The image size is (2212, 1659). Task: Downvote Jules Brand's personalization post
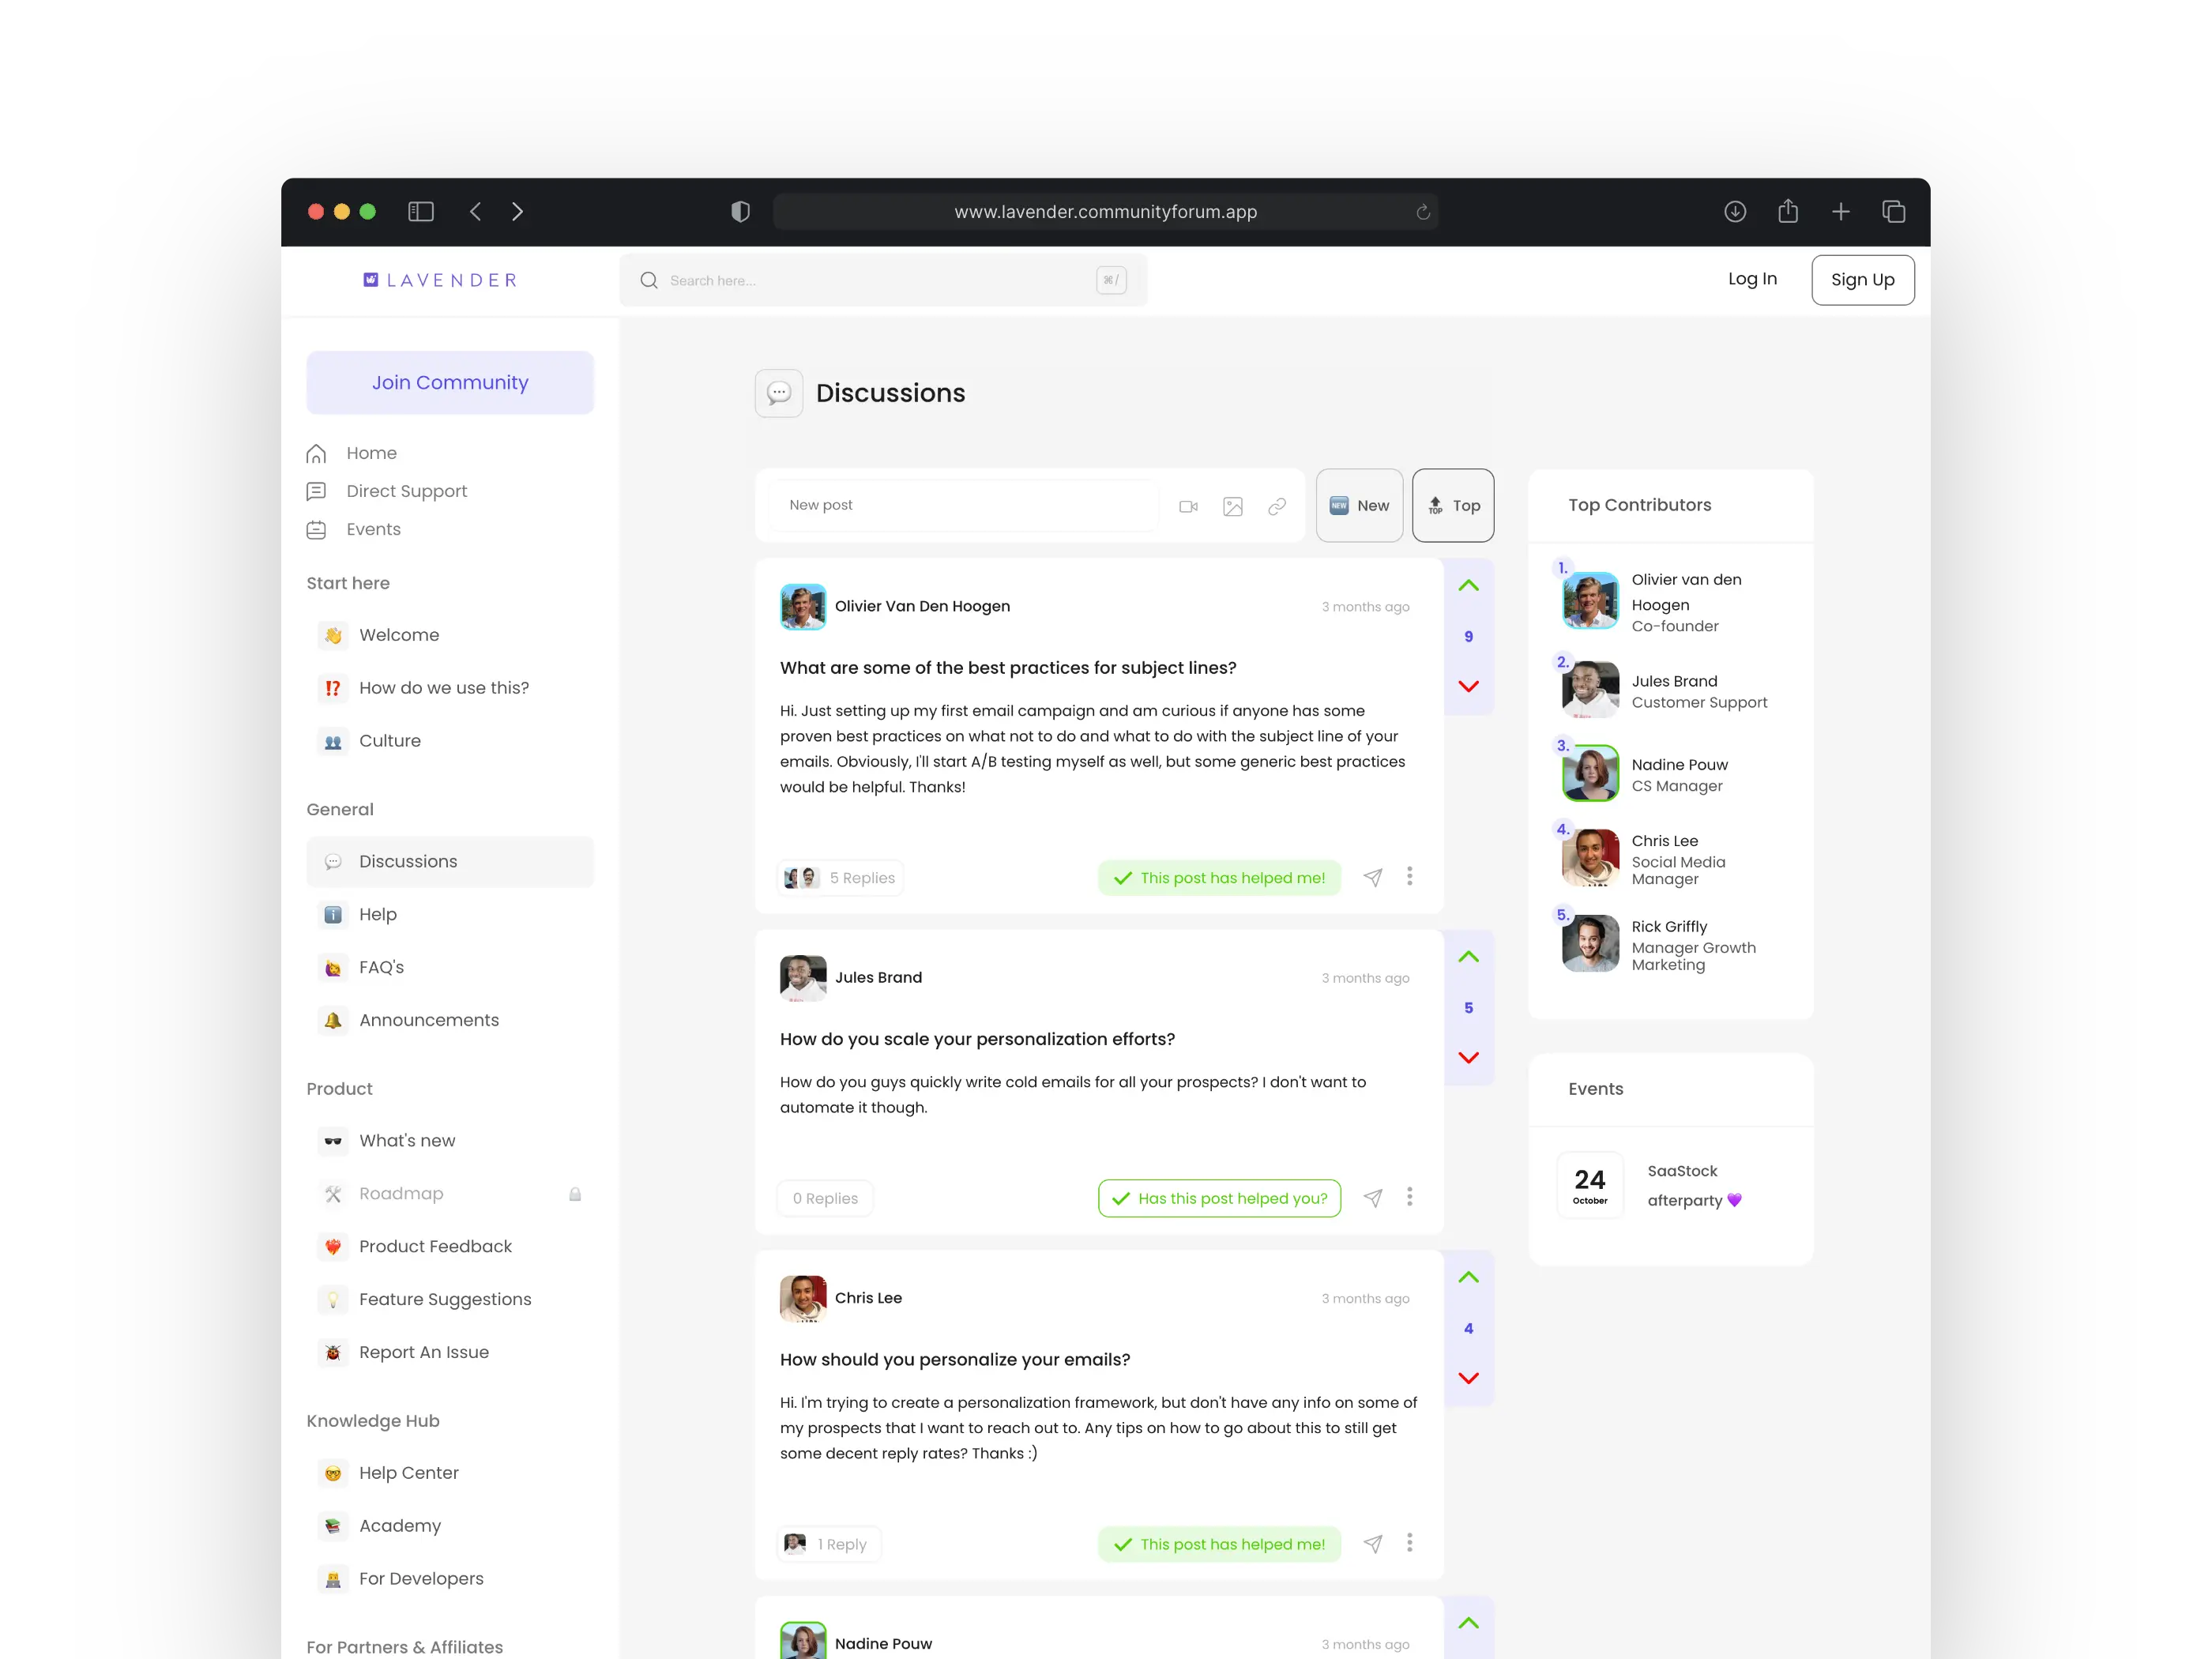click(1468, 1057)
